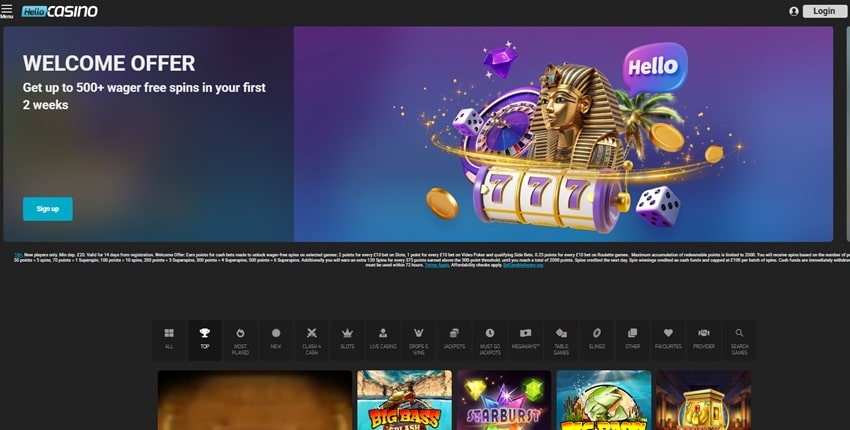Open the Search Games magnifier
Image resolution: width=850 pixels, height=430 pixels.
tap(739, 340)
